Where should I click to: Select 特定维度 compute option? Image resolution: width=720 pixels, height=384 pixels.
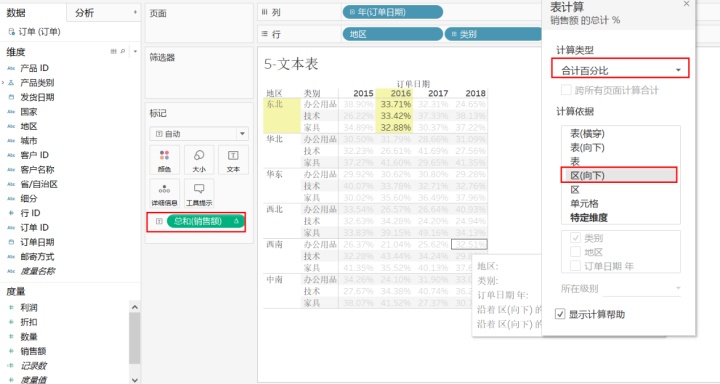pos(589,217)
